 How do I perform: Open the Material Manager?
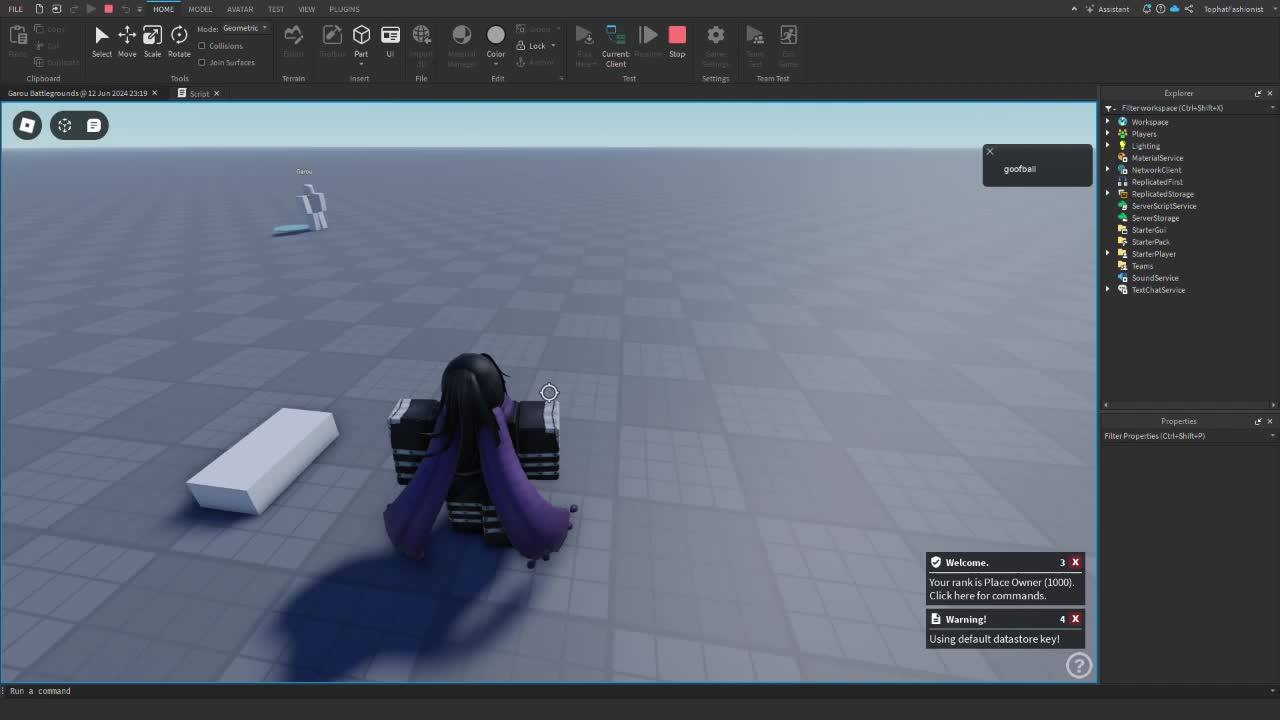pyautogui.click(x=461, y=46)
